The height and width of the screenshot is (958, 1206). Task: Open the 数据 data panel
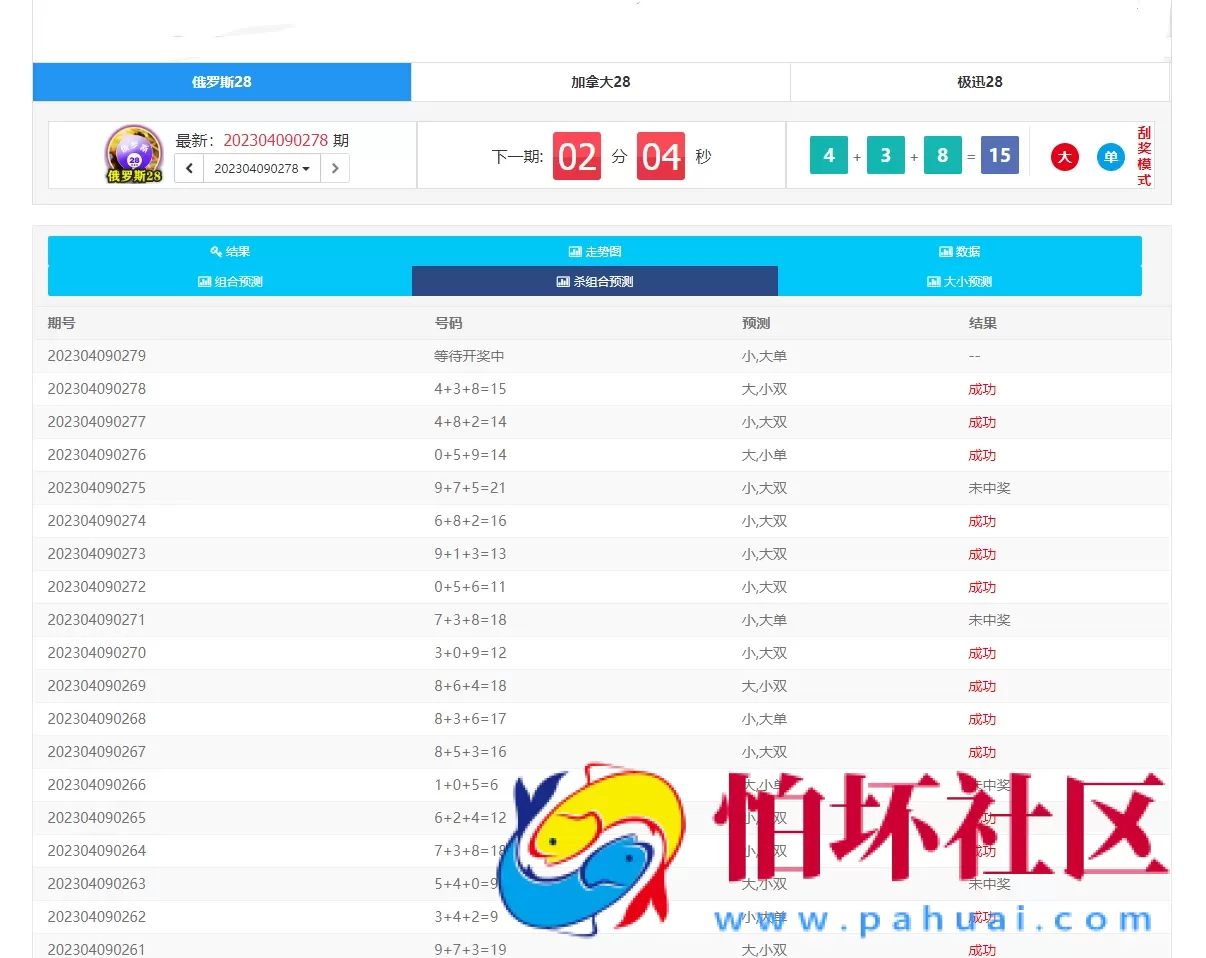(x=958, y=251)
